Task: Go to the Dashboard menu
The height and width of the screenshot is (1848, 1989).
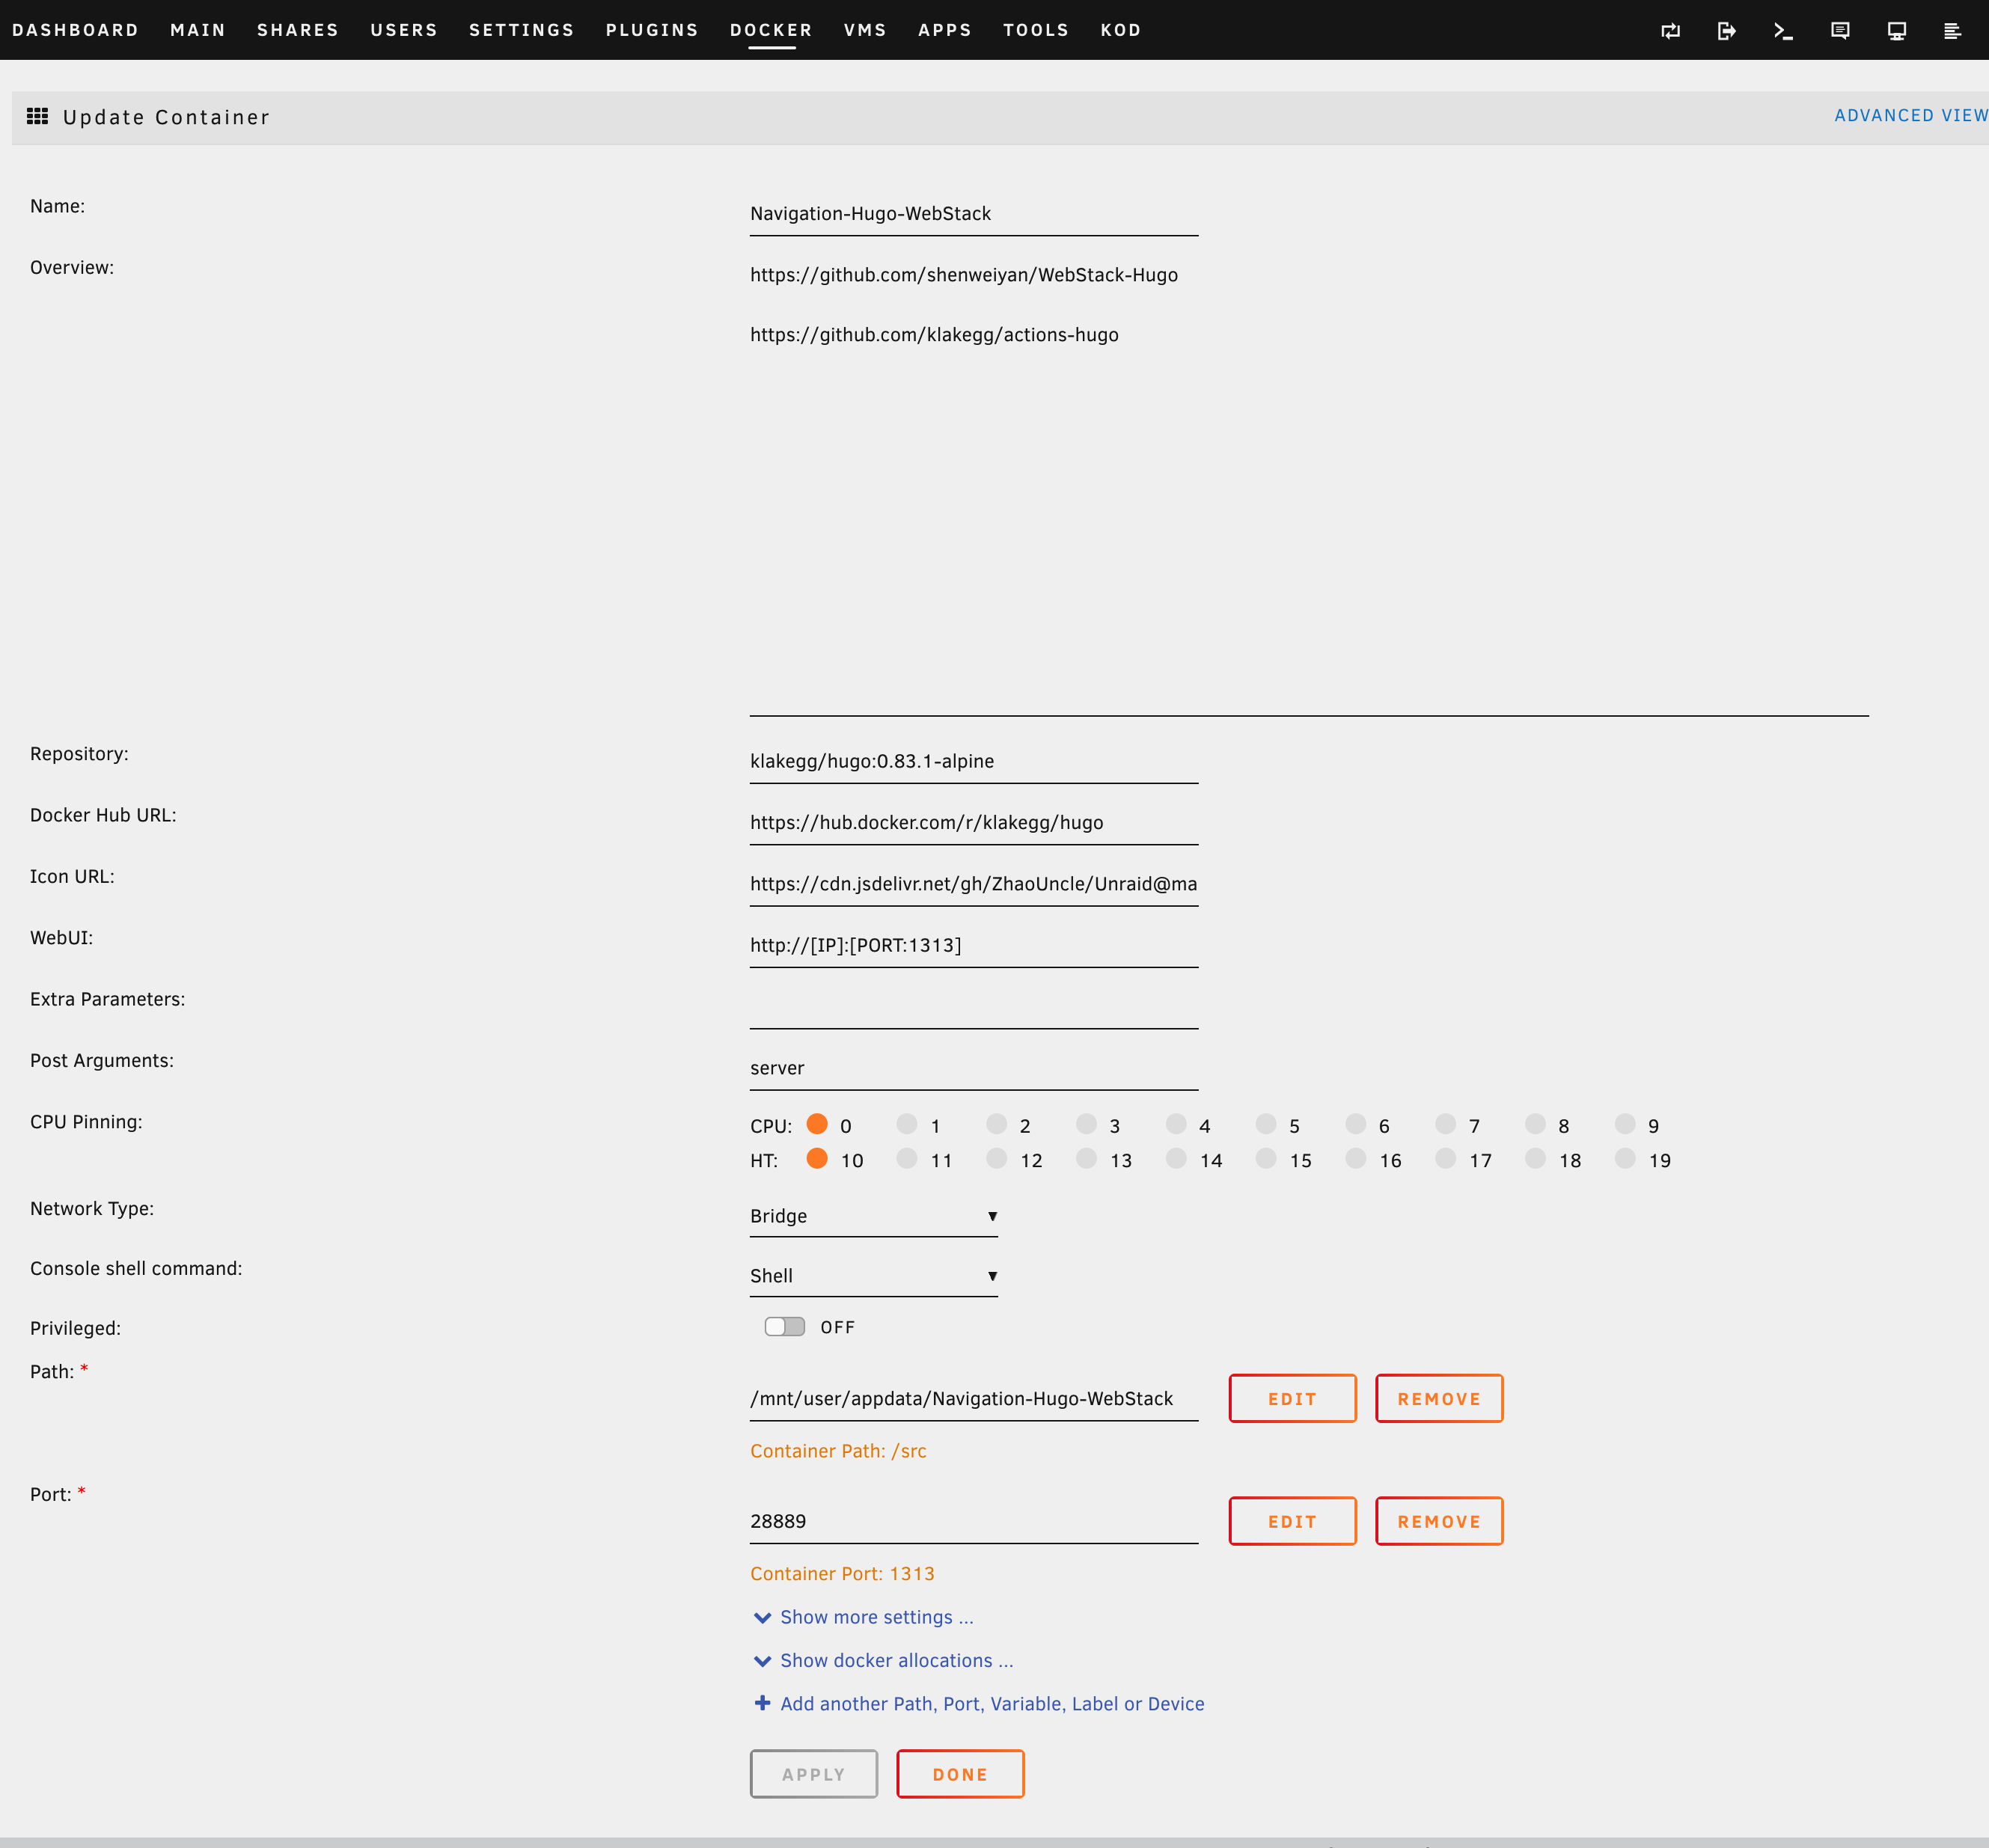Action: (75, 30)
